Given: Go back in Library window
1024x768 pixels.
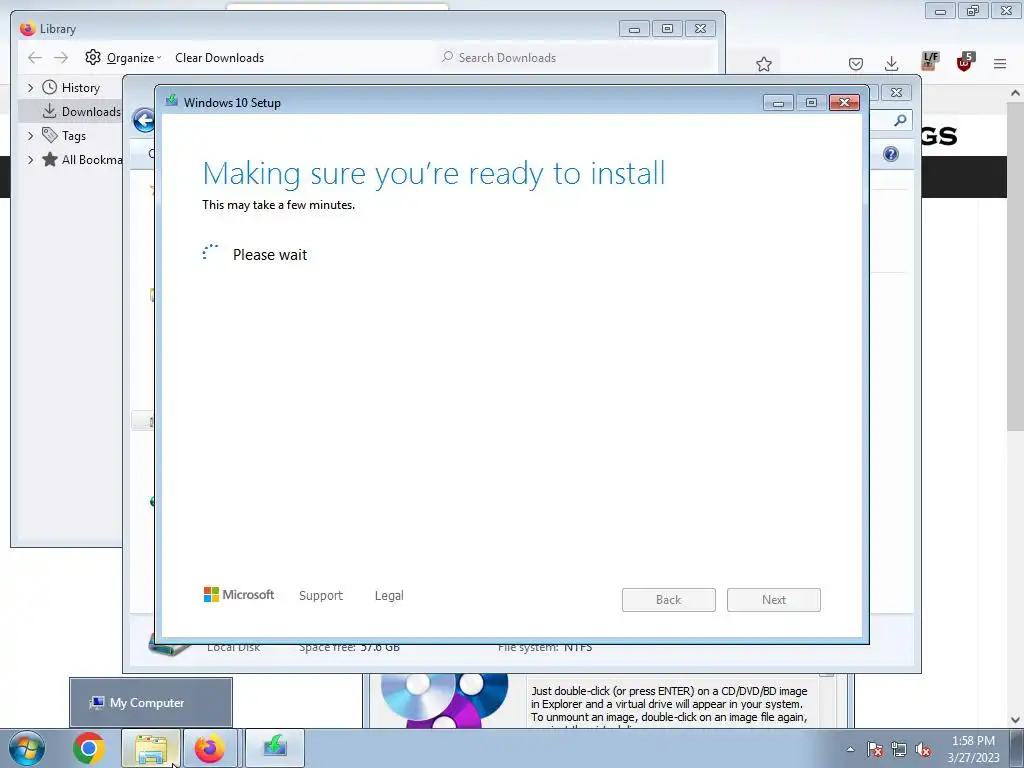Looking at the screenshot, I should coord(35,57).
